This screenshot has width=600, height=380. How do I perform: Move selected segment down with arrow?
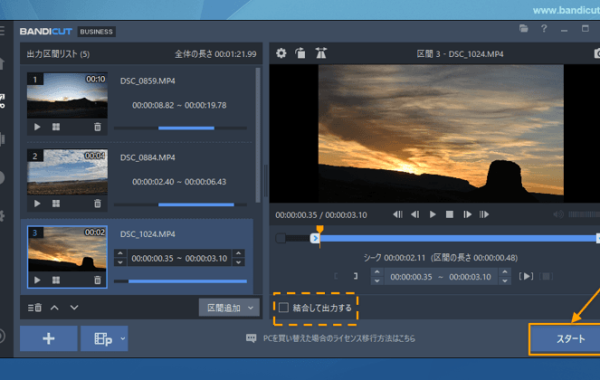[74, 308]
